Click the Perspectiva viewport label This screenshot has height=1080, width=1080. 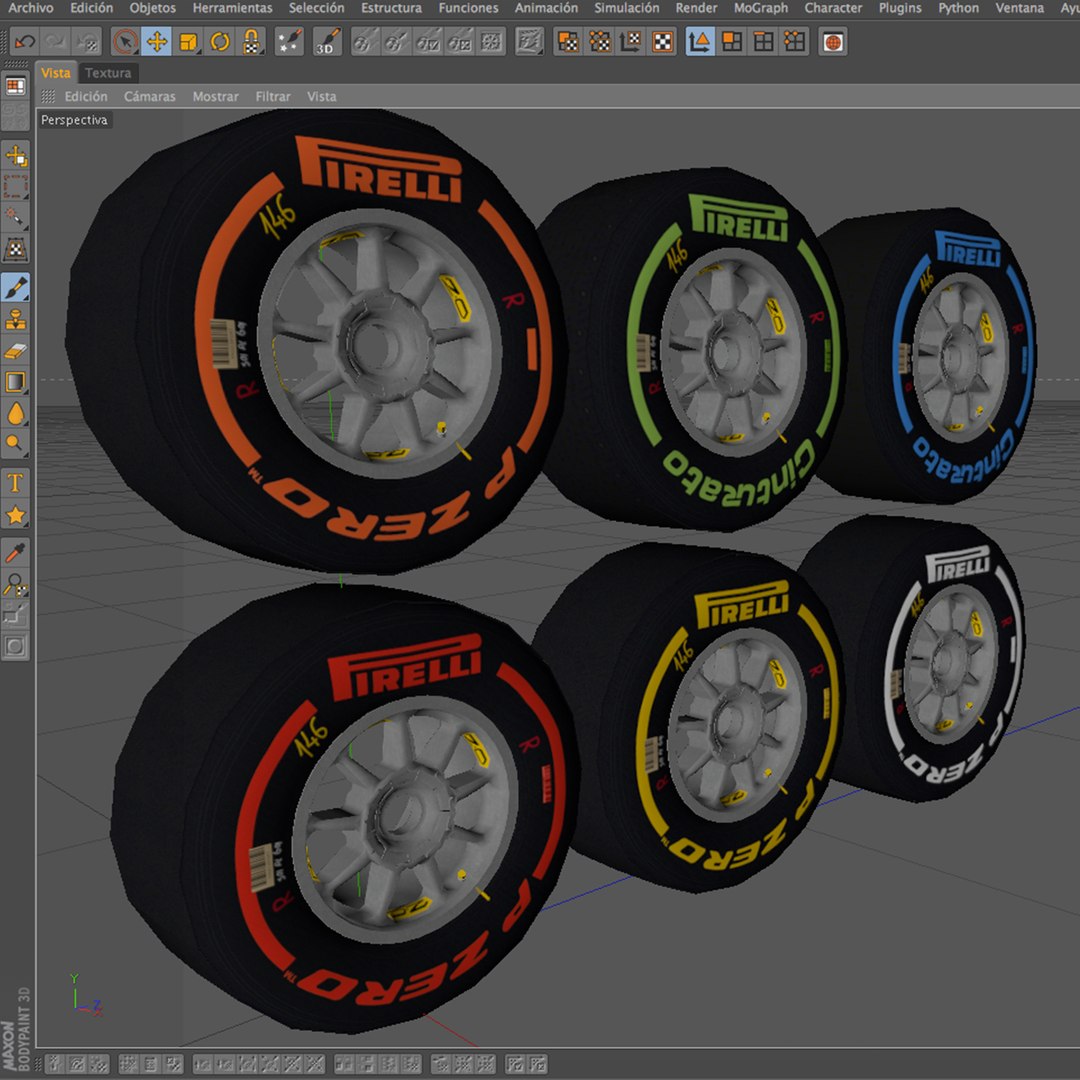pos(74,120)
